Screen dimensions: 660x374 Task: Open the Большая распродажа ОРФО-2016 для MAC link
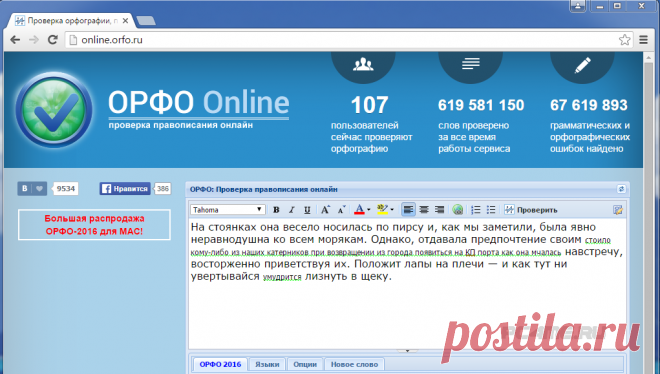[94, 225]
